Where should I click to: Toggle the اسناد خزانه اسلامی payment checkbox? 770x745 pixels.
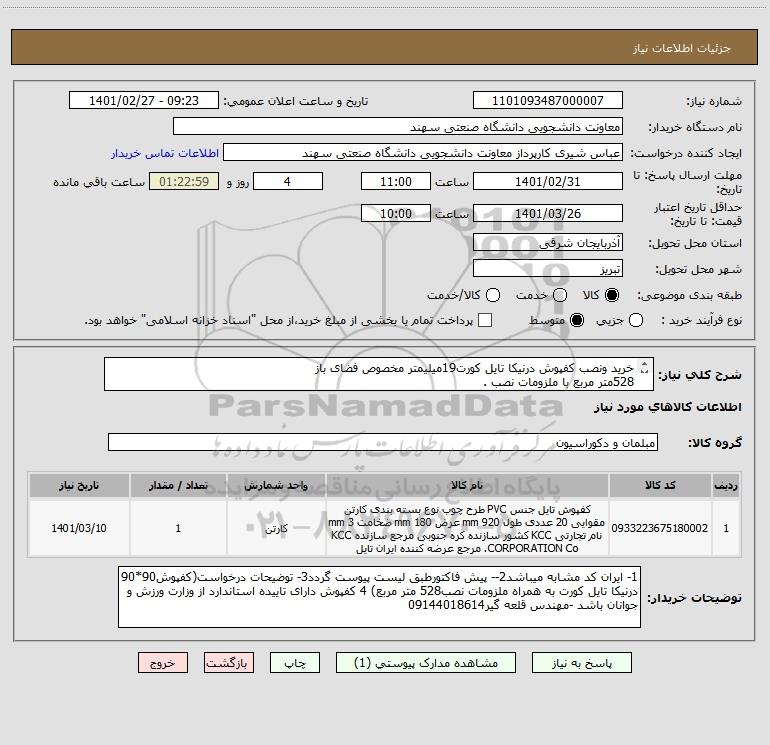pos(485,320)
